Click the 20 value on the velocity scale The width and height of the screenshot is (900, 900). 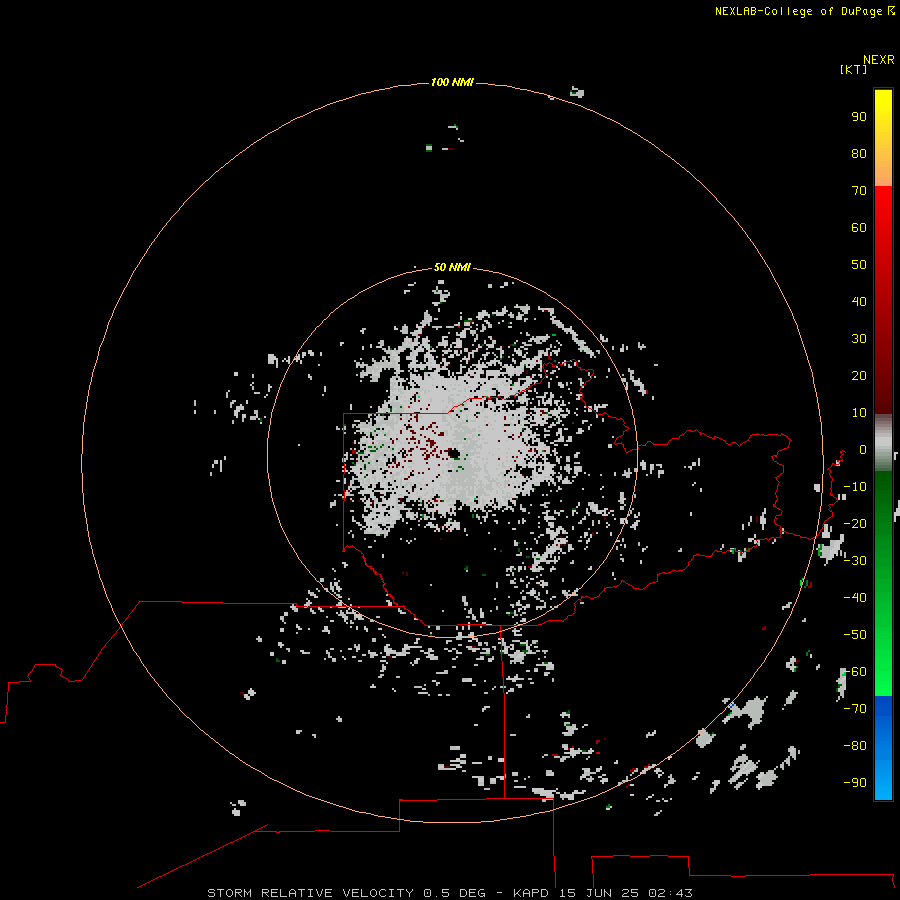click(859, 376)
